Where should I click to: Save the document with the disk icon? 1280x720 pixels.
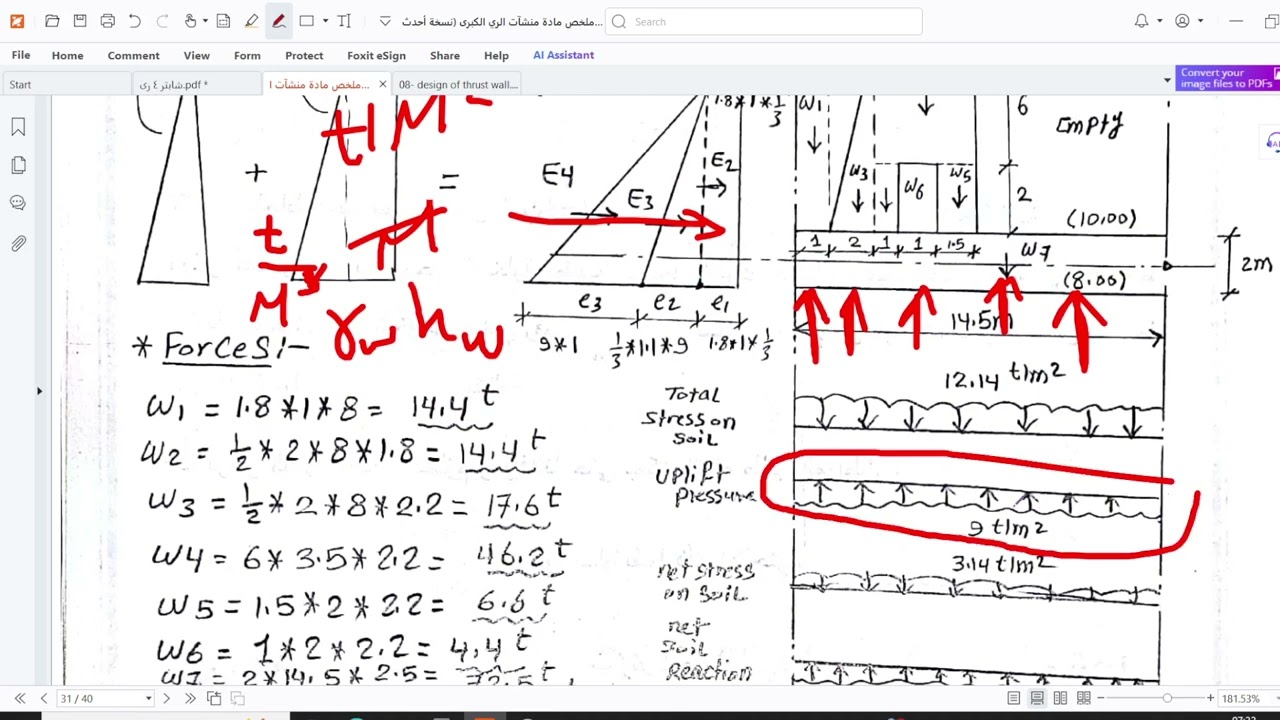[x=80, y=21]
